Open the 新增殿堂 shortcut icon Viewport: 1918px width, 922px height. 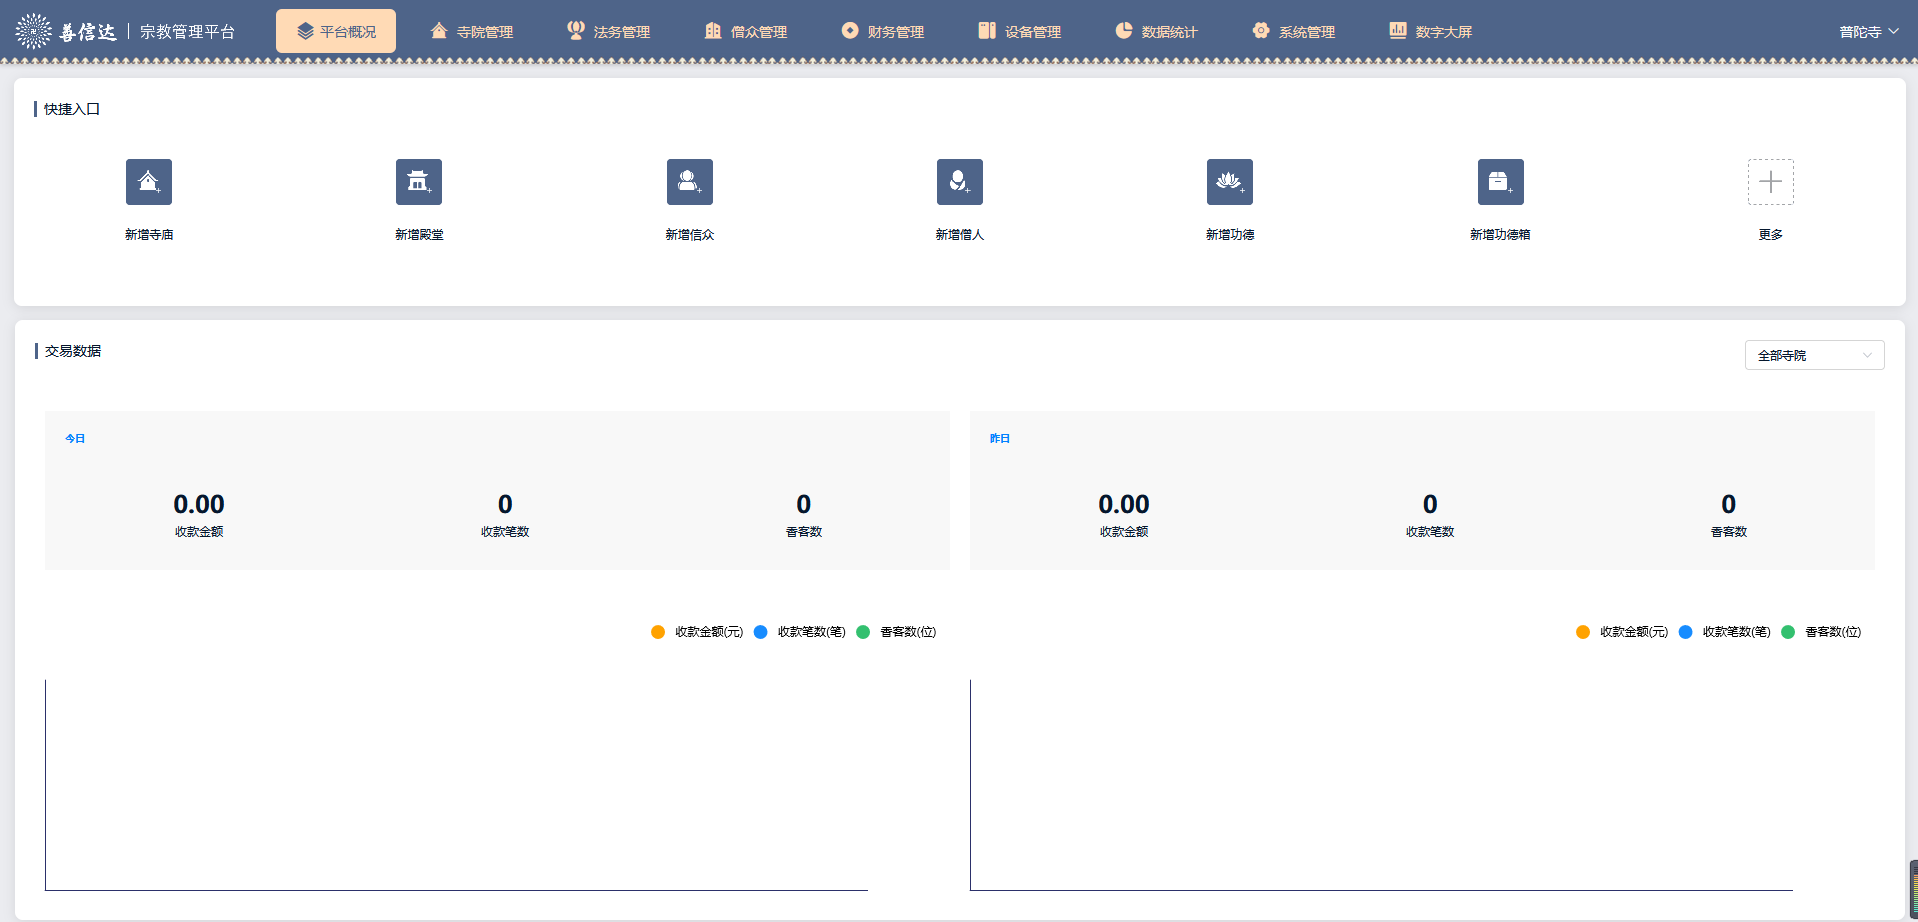[419, 182]
